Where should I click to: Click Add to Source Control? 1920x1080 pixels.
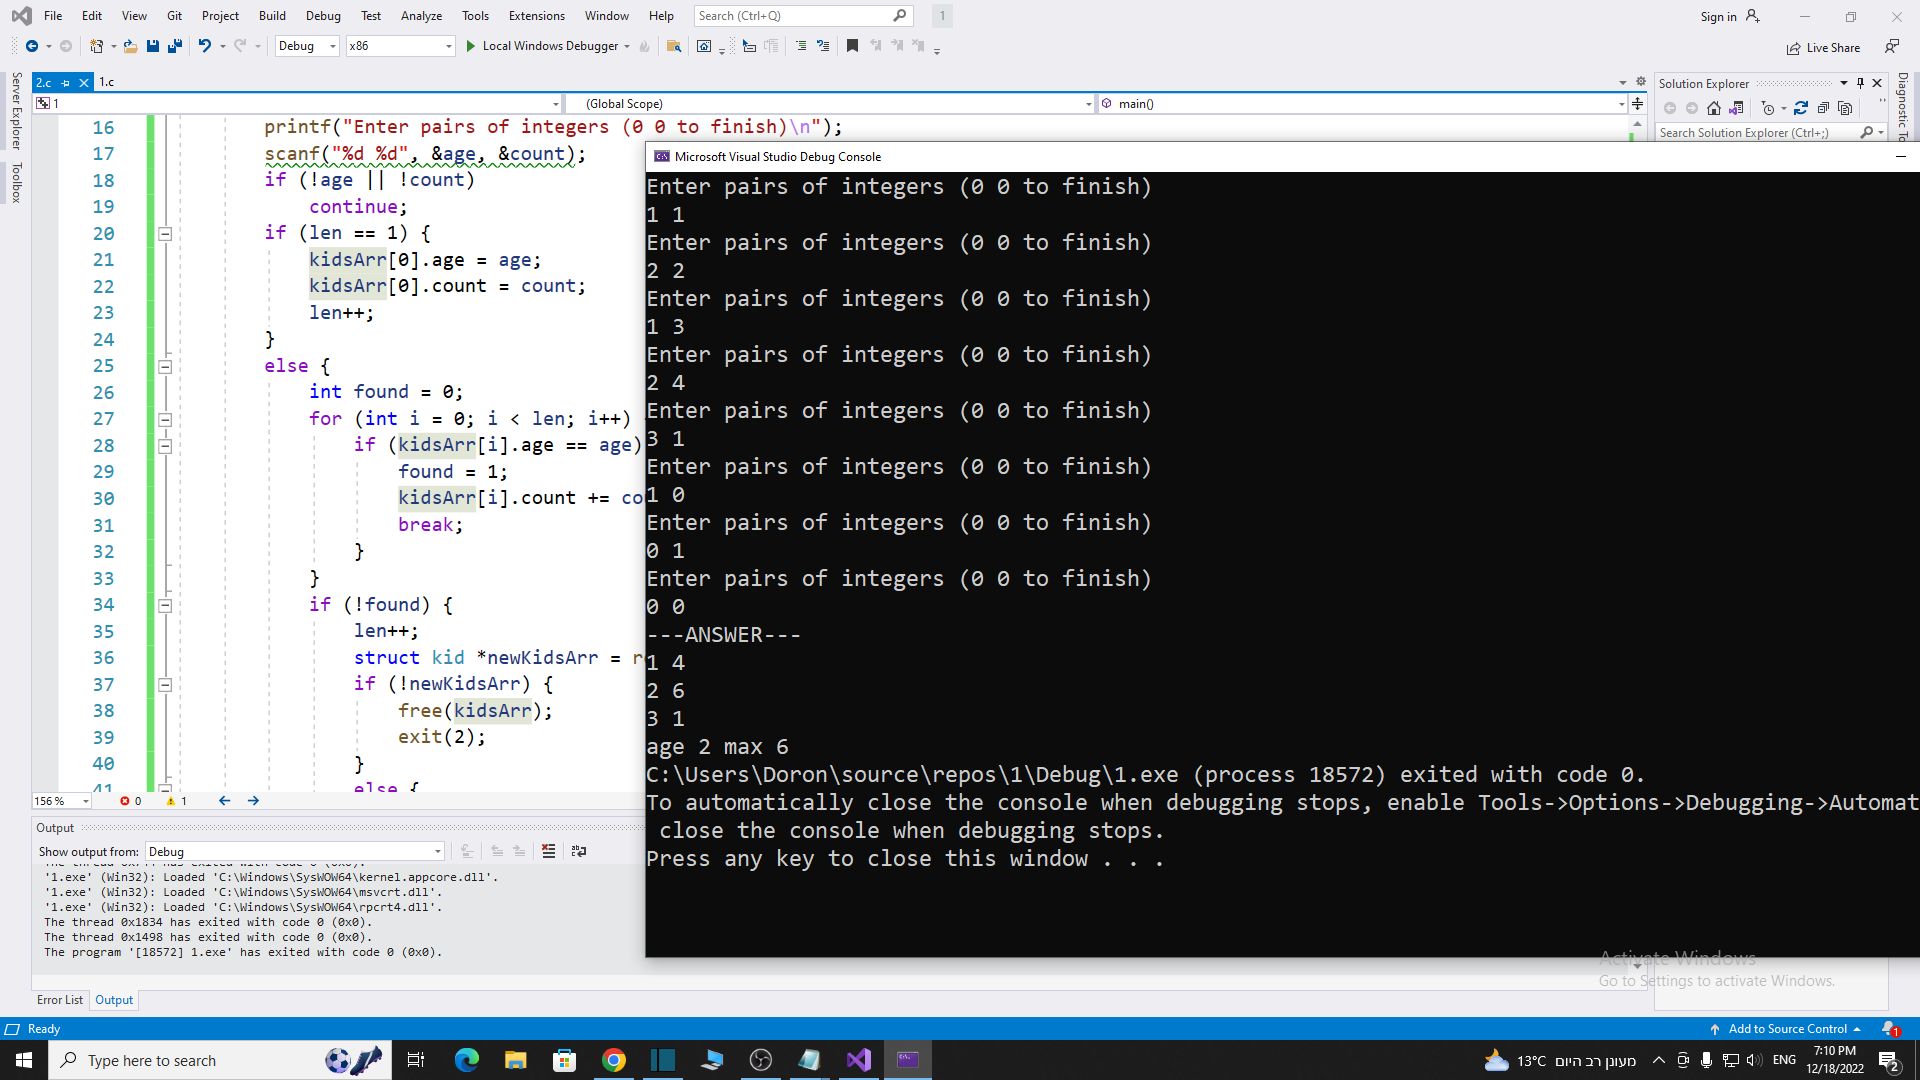point(1787,1029)
